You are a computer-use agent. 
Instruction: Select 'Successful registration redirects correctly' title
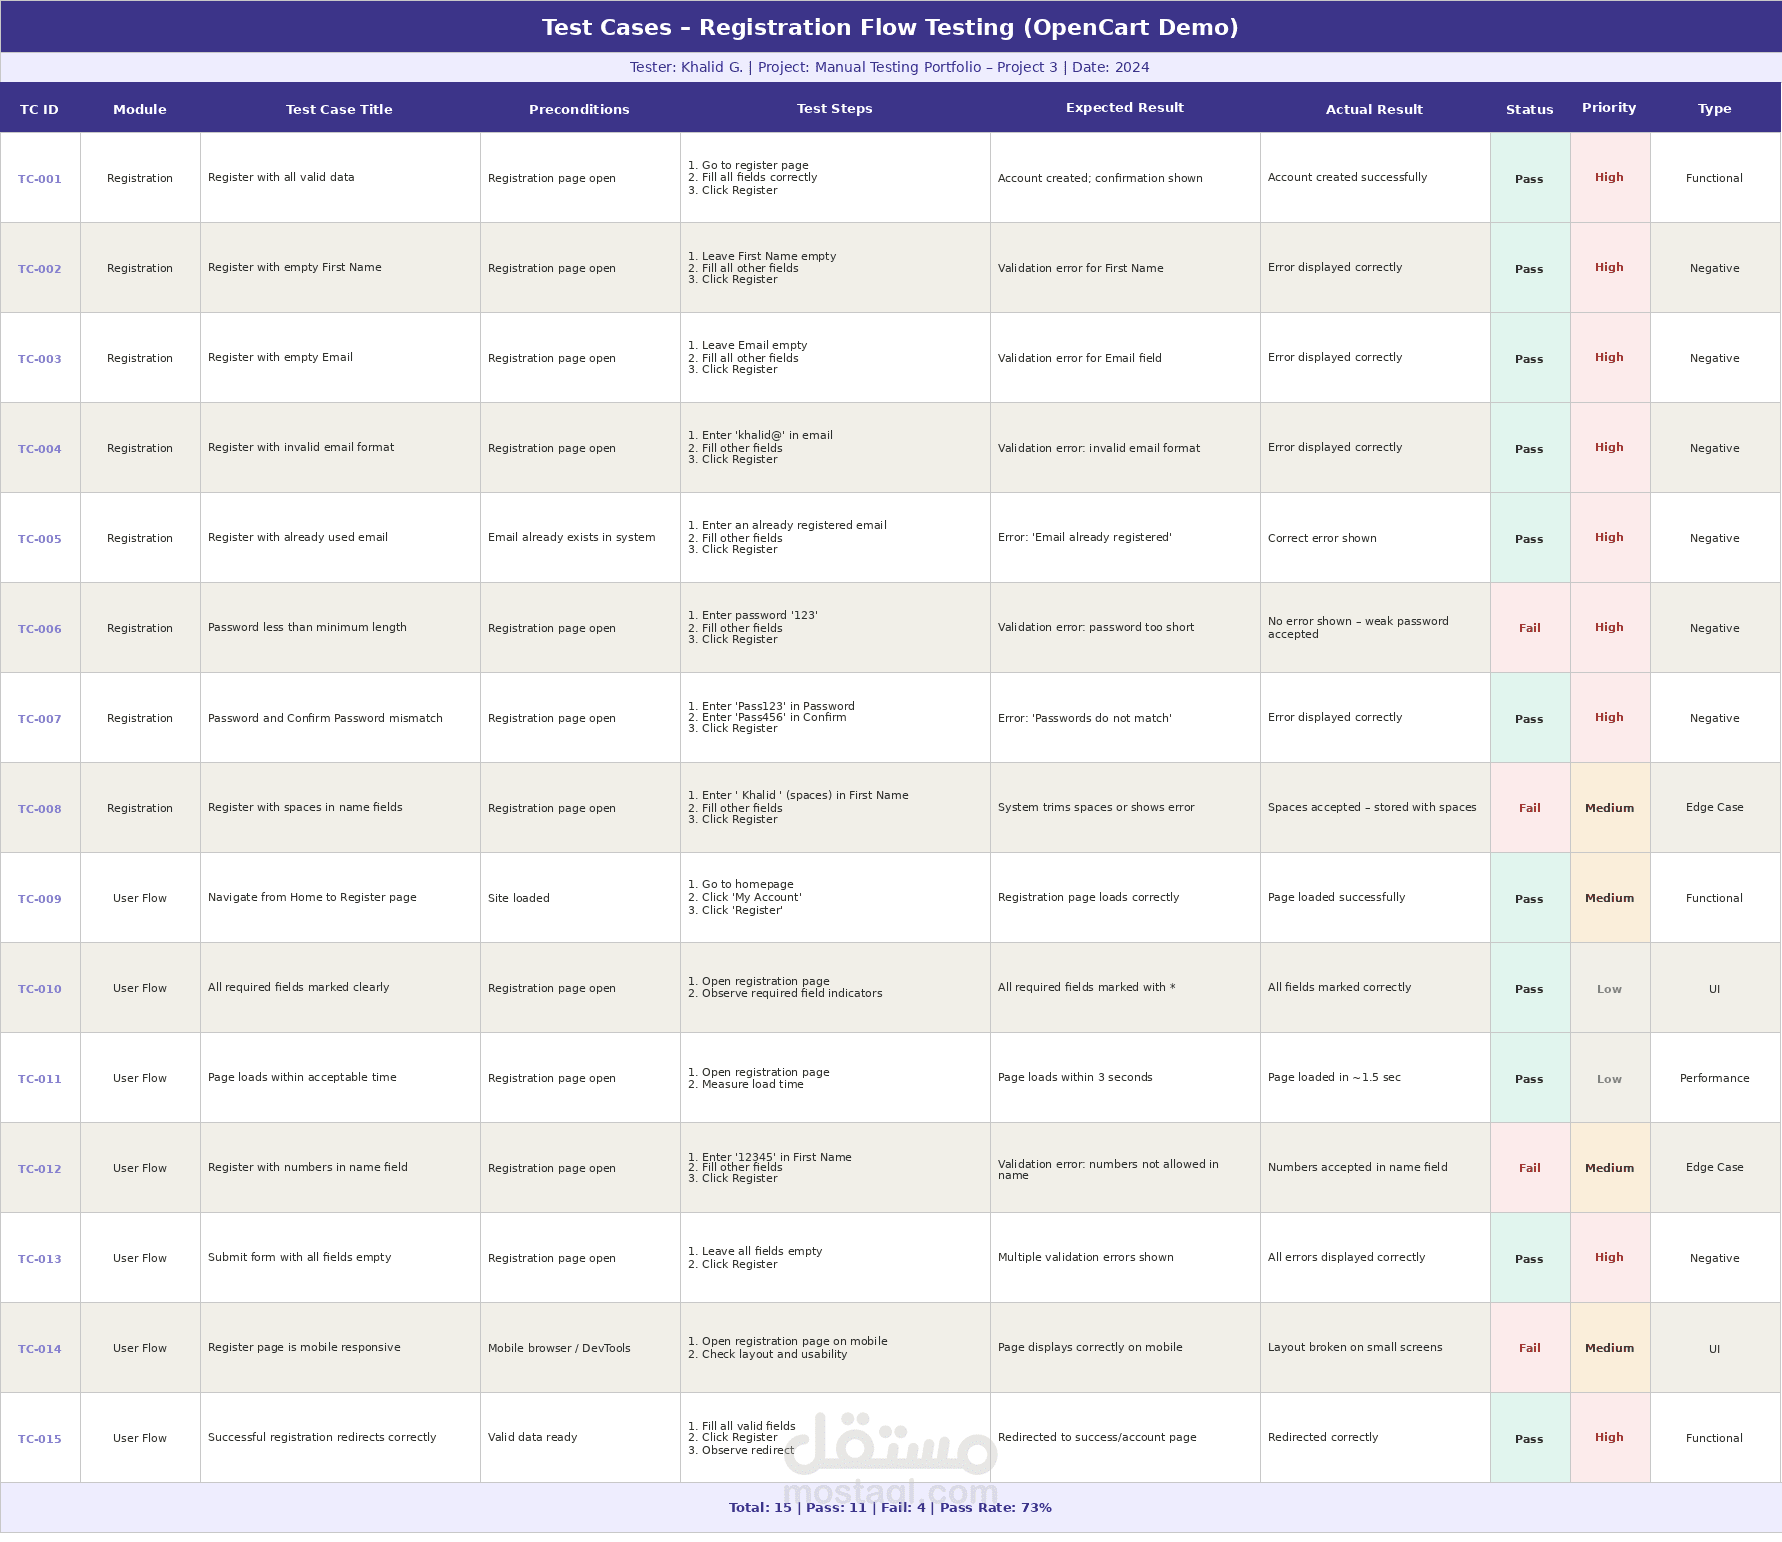pyautogui.click(x=322, y=1437)
